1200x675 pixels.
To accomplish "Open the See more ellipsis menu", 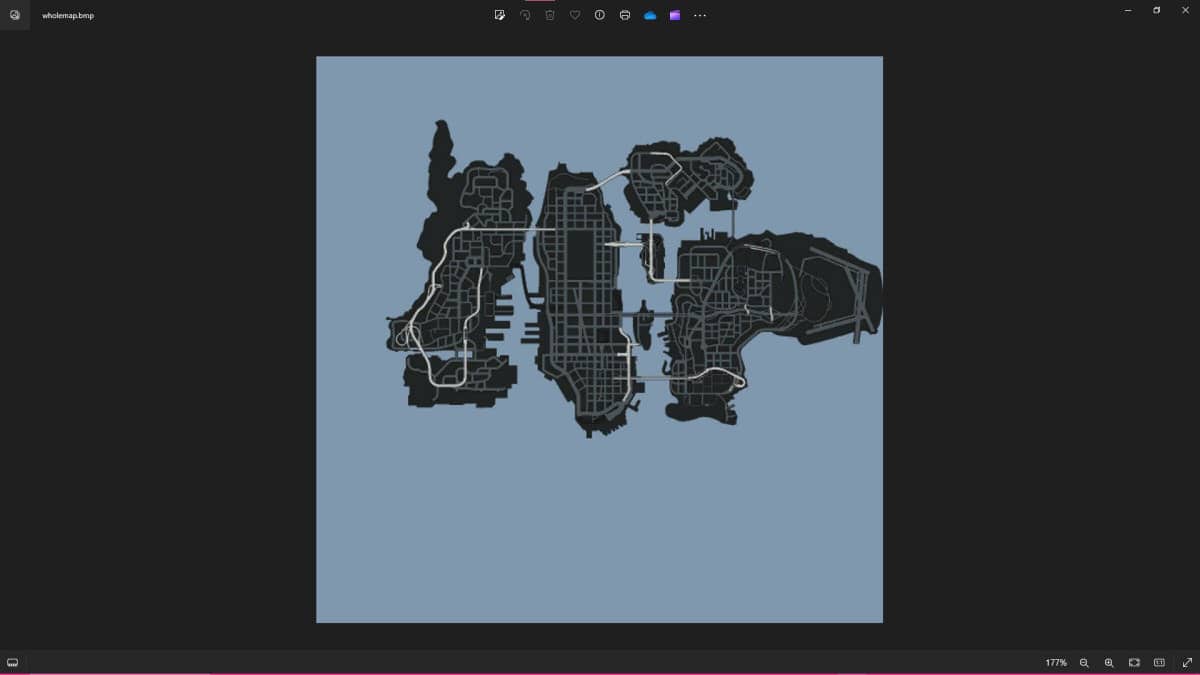I will (x=700, y=15).
